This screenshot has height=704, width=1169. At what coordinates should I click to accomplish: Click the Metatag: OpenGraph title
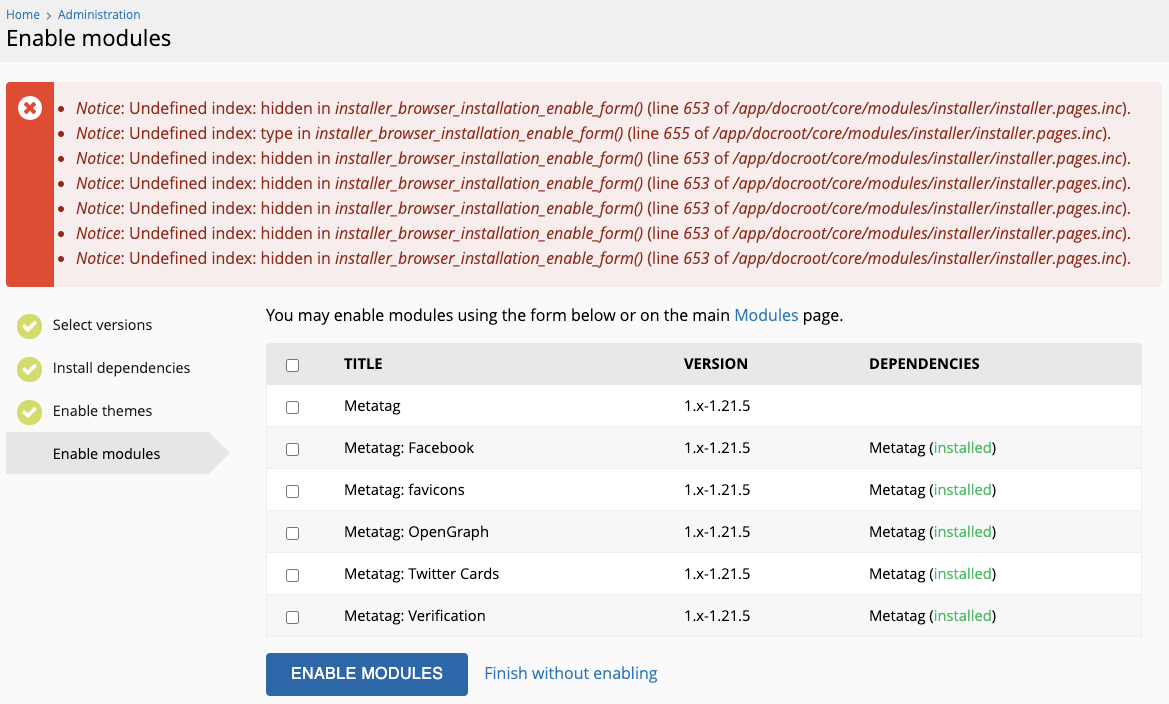click(x=416, y=532)
